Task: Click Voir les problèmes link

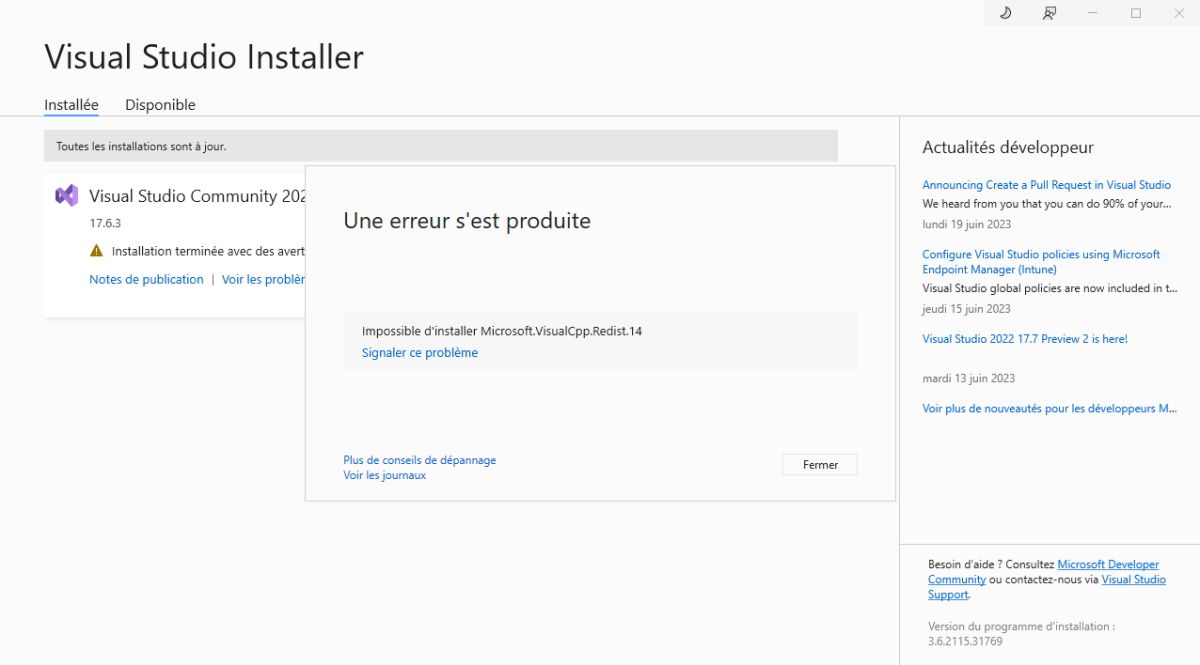Action: pyautogui.click(x=263, y=279)
